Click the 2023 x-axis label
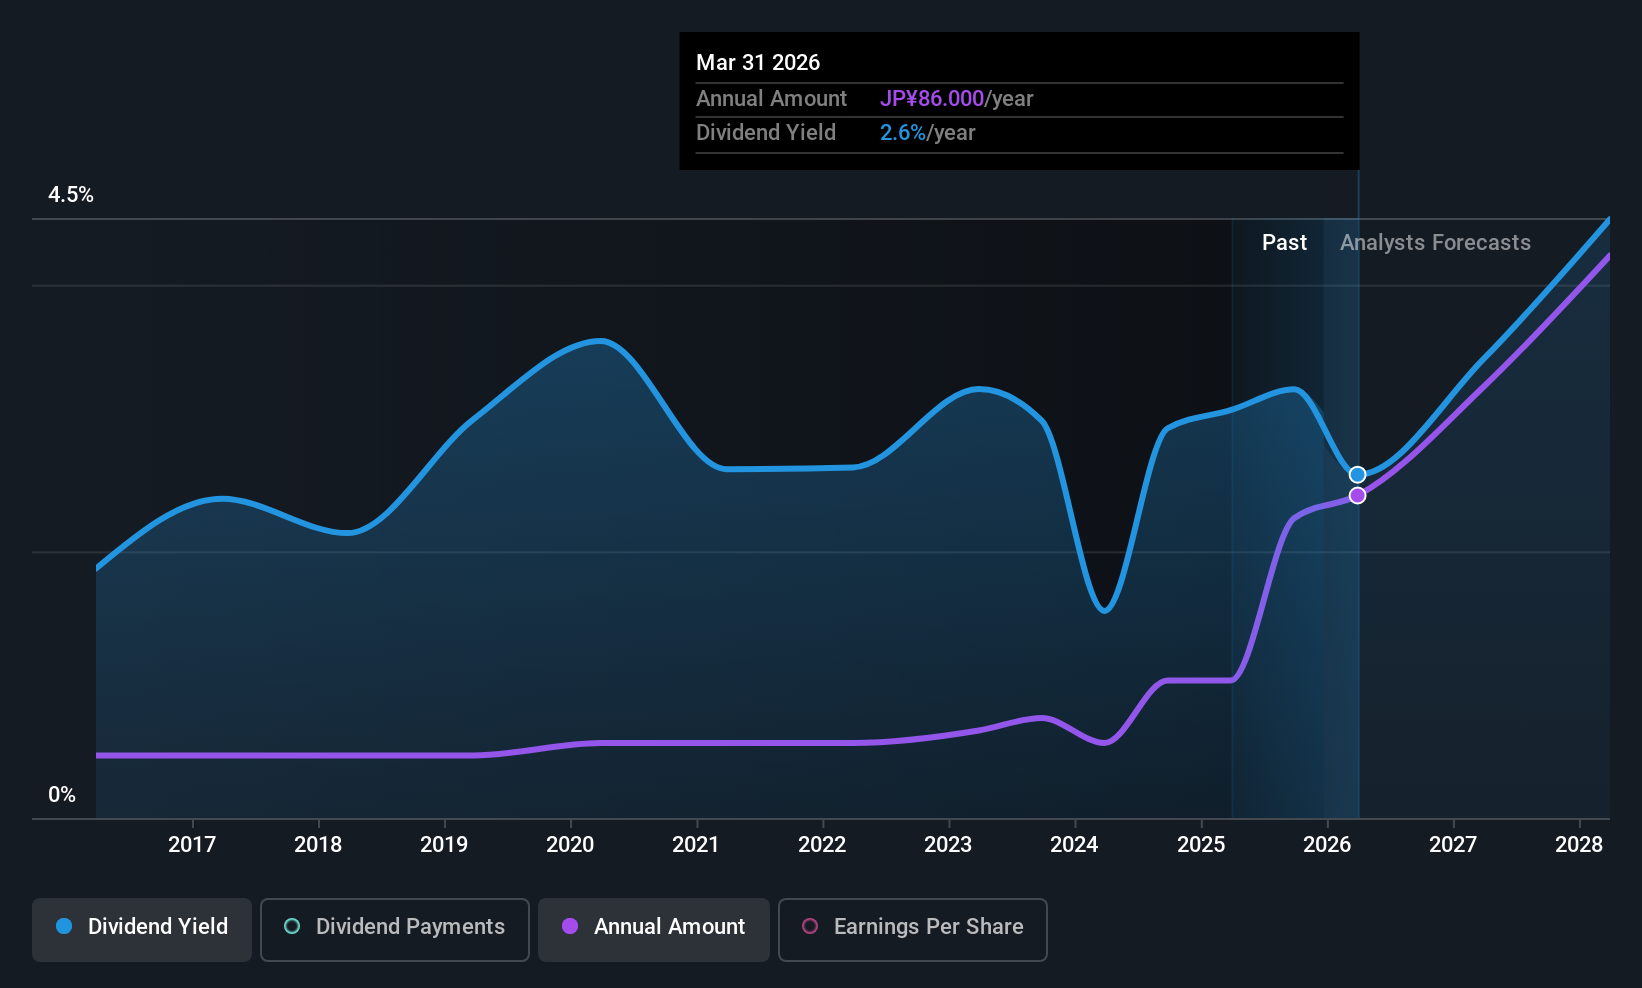Screen dimensions: 1642x988 (x=948, y=844)
